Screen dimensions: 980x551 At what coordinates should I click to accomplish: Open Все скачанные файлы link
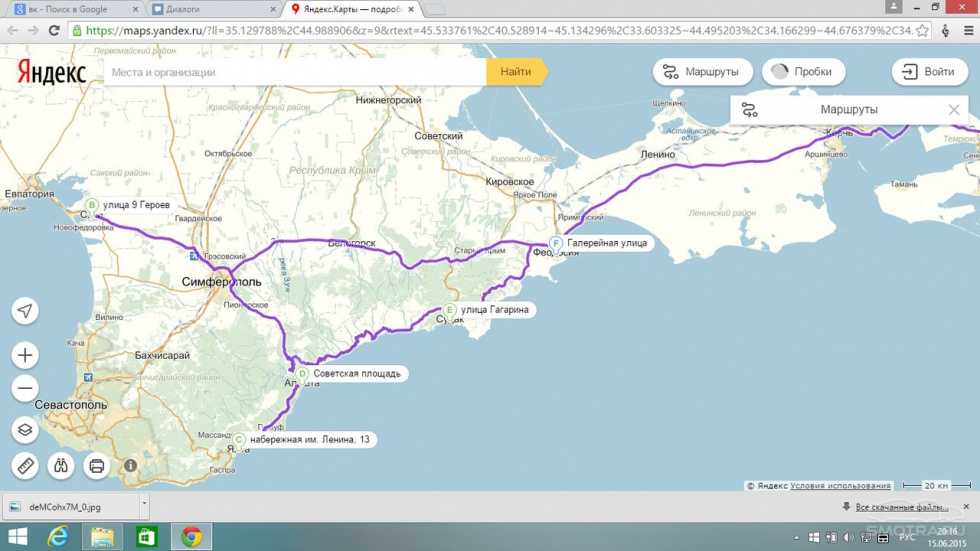tap(901, 507)
